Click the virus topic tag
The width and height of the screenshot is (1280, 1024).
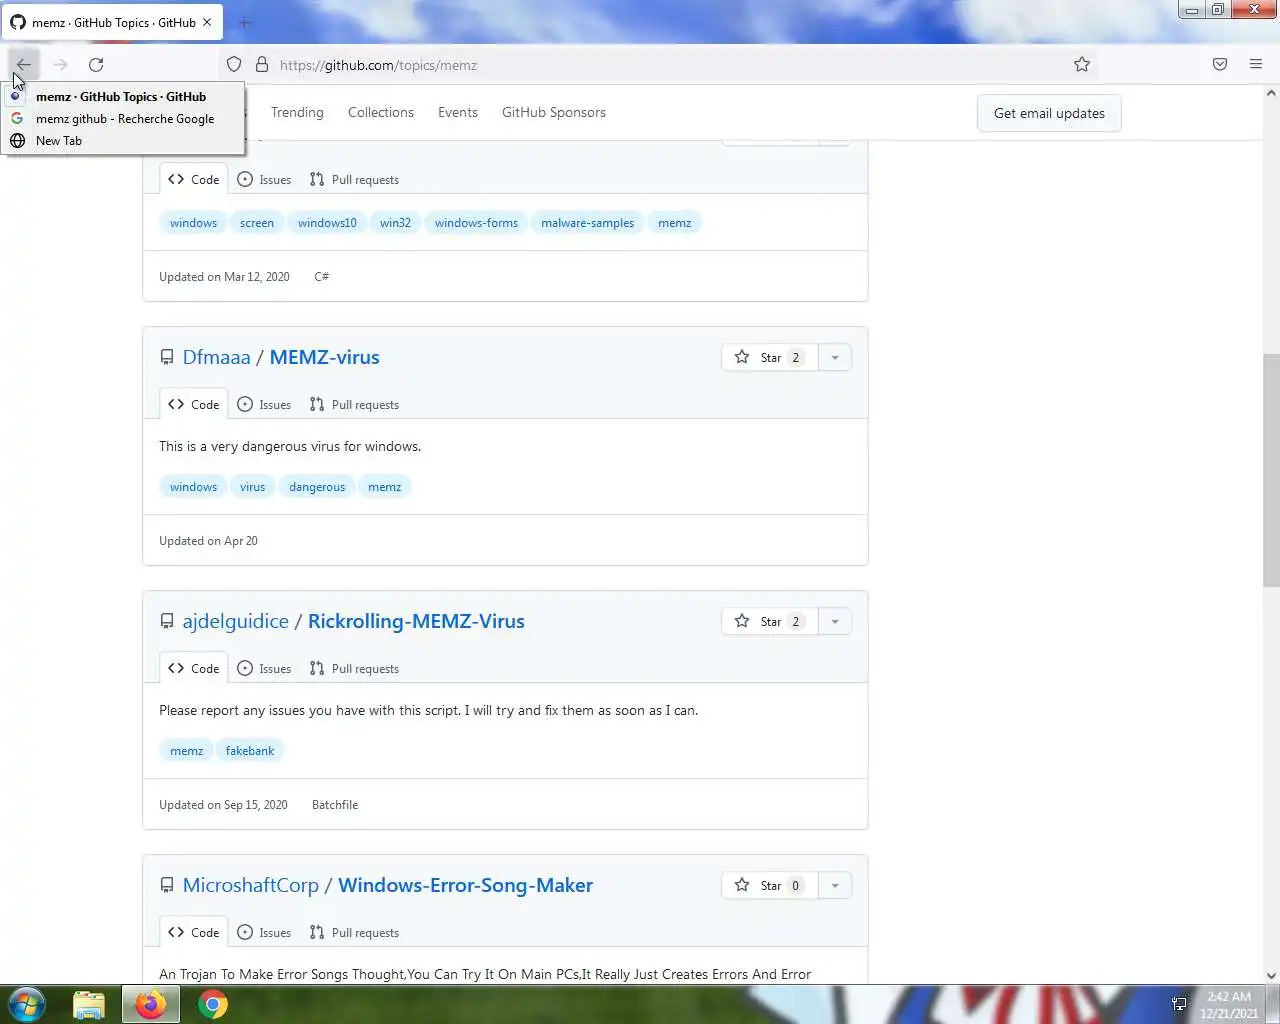tap(252, 487)
